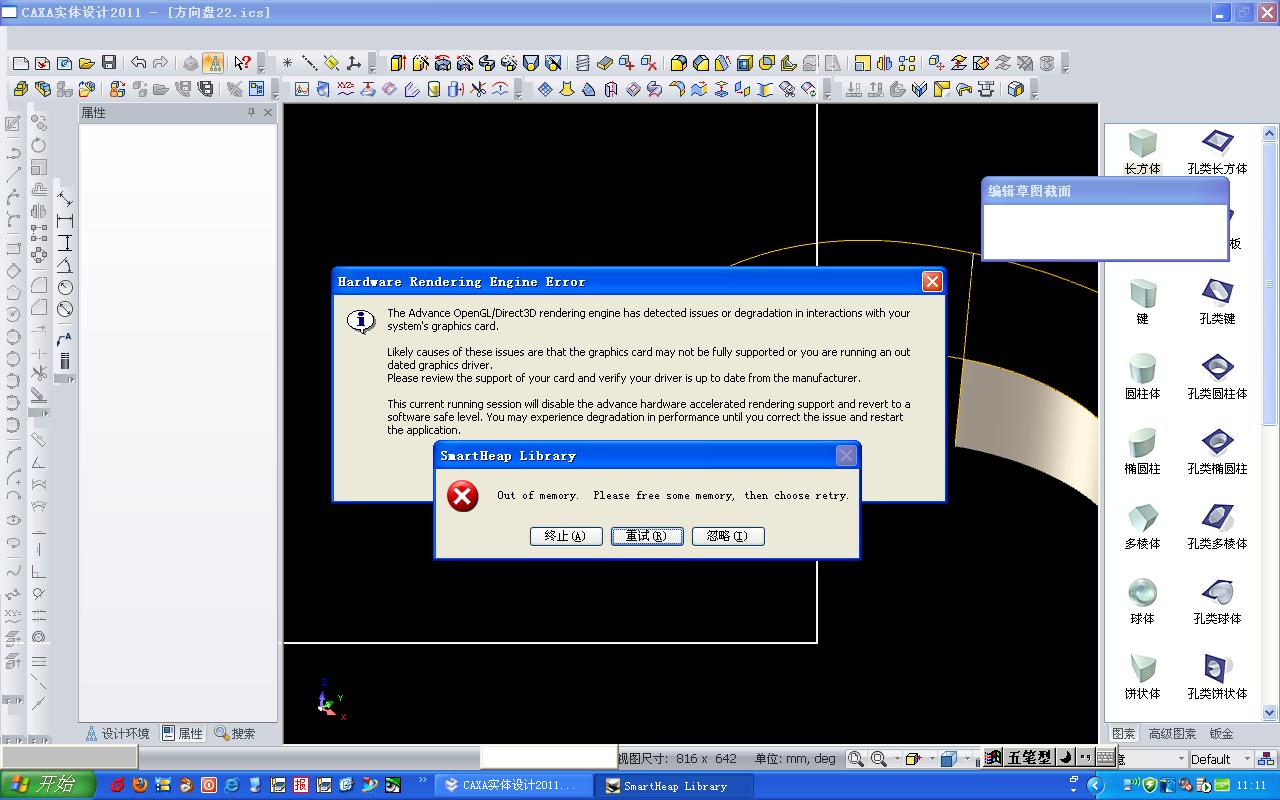The height and width of the screenshot is (800, 1280).
Task: Open the blue cube view style dropdown
Action: pyautogui.click(x=967, y=759)
